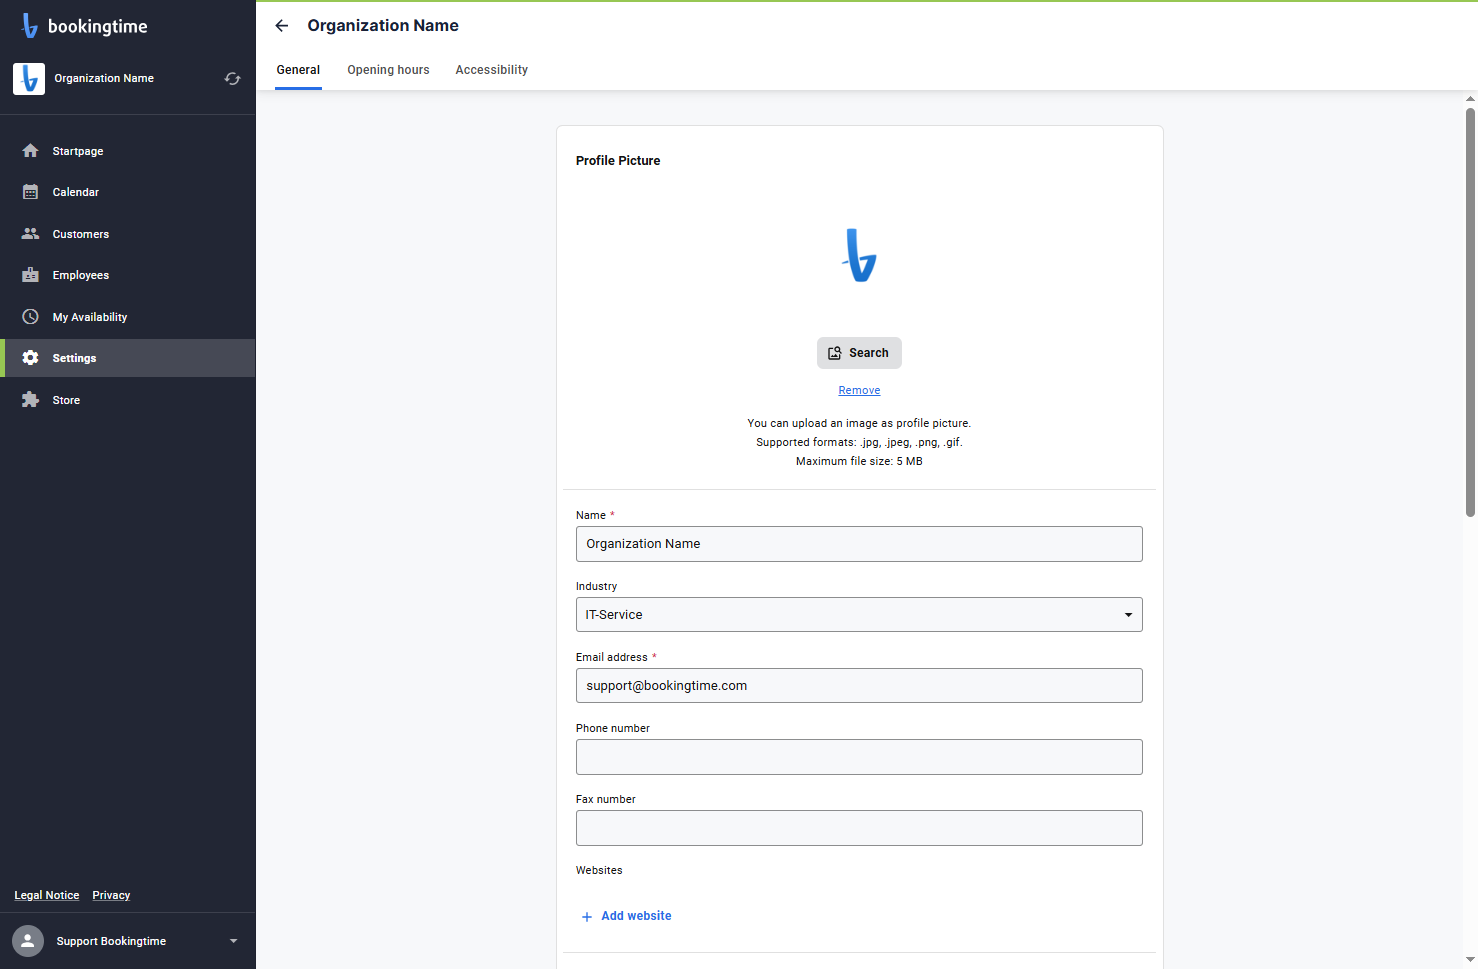1478x969 pixels.
Task: Switch to the Opening hours tab
Action: [388, 70]
